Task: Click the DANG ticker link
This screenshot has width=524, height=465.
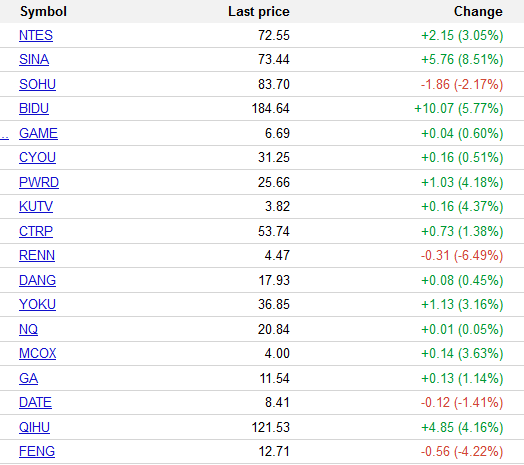Action: [37, 280]
